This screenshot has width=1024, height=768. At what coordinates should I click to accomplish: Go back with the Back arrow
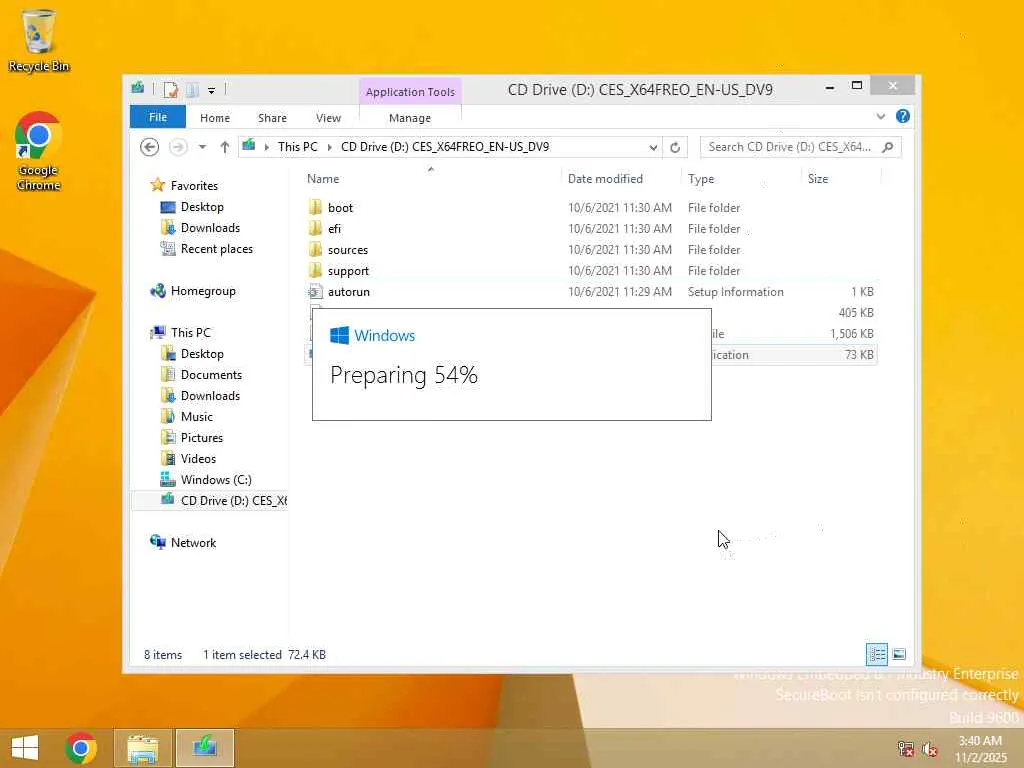150,147
